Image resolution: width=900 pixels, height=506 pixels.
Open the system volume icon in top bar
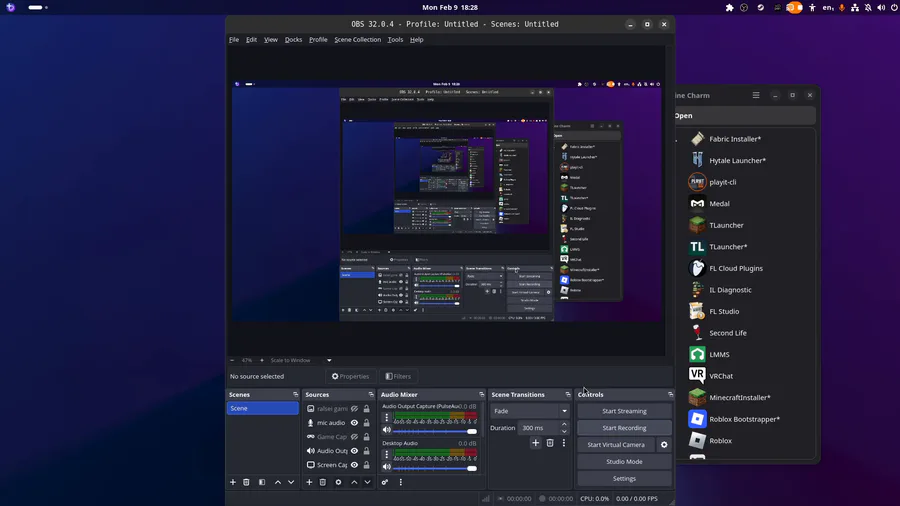881,7
